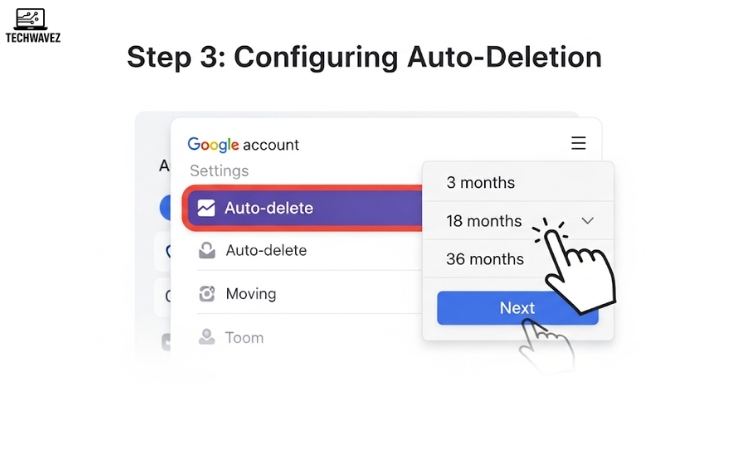
Task: Click the hand cursor below Next button
Action: click(545, 346)
